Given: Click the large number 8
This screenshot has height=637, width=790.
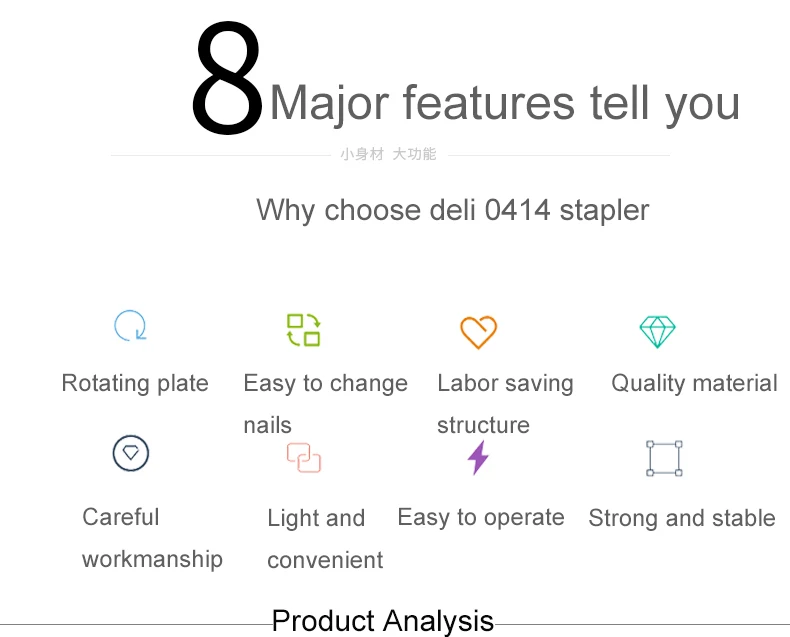Looking at the screenshot, I should coord(228,79).
